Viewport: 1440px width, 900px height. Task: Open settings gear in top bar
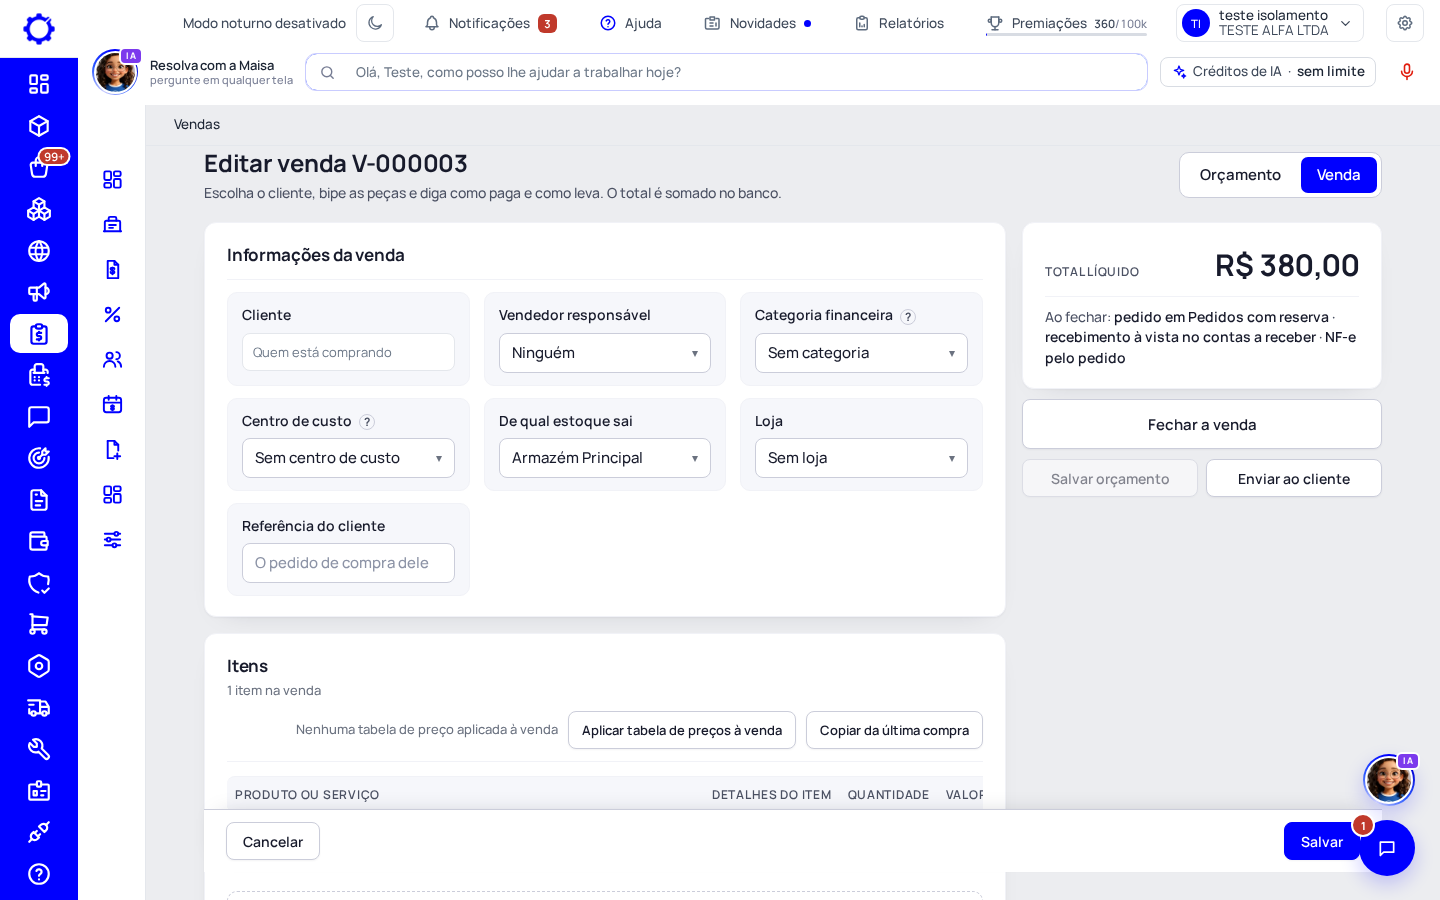1405,23
